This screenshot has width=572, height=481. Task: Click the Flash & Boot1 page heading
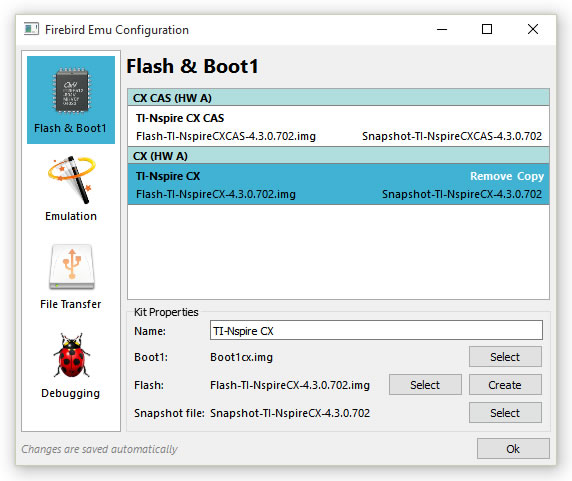click(x=192, y=67)
